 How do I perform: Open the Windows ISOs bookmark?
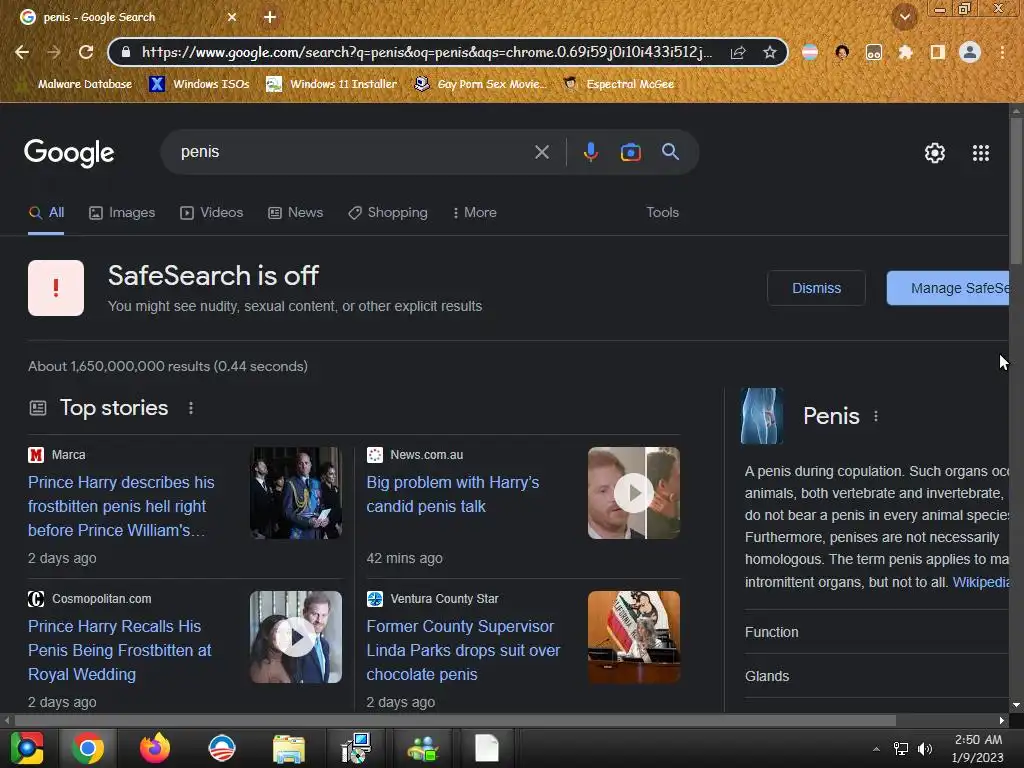click(x=199, y=84)
